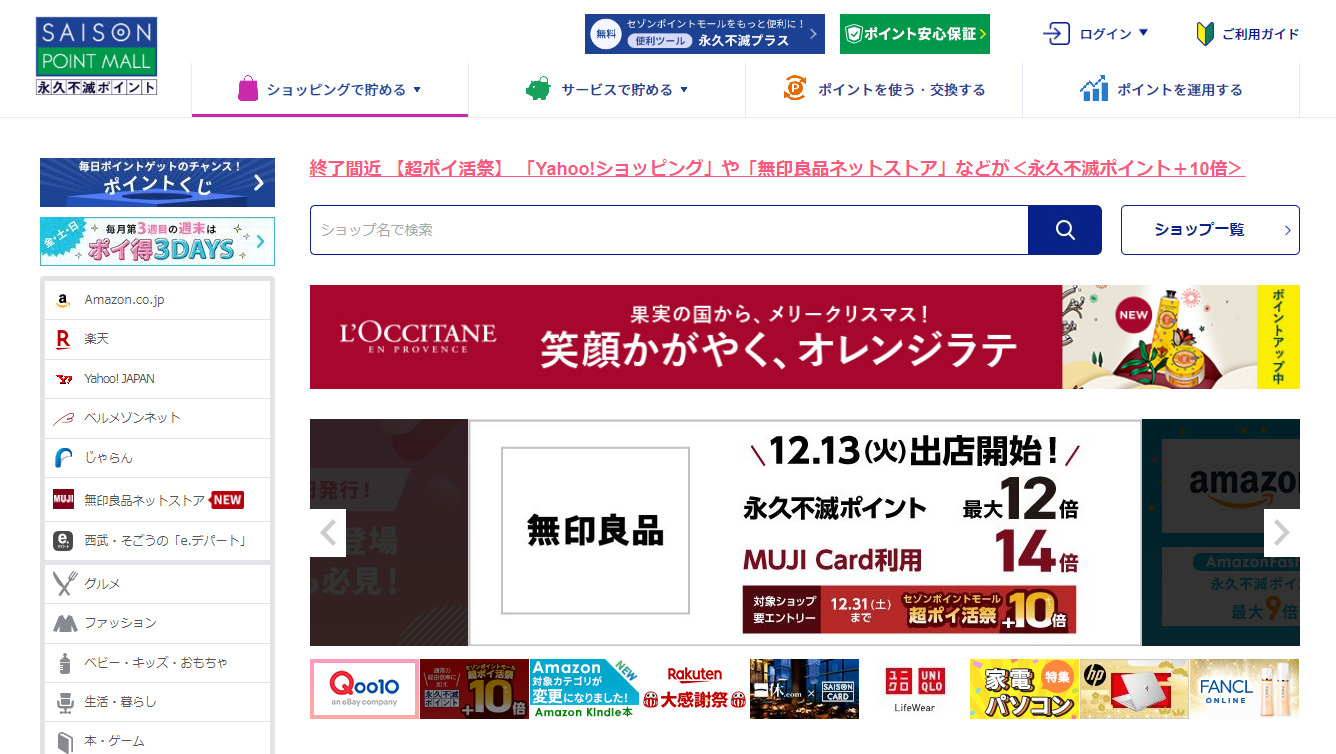Open the Qoo10 shop thumbnail
The width and height of the screenshot is (1336, 754).
pyautogui.click(x=364, y=689)
